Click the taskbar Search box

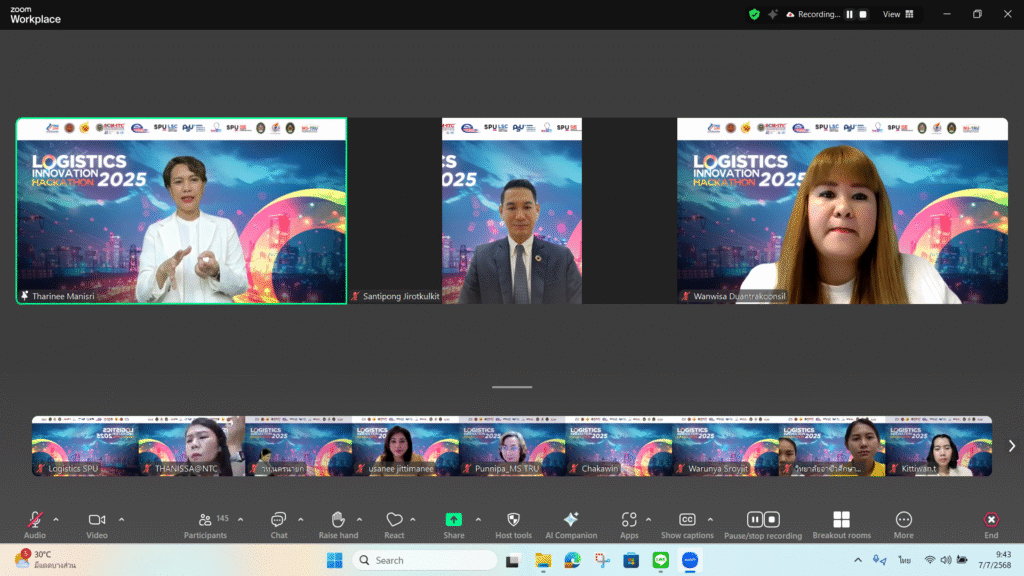click(x=424, y=560)
